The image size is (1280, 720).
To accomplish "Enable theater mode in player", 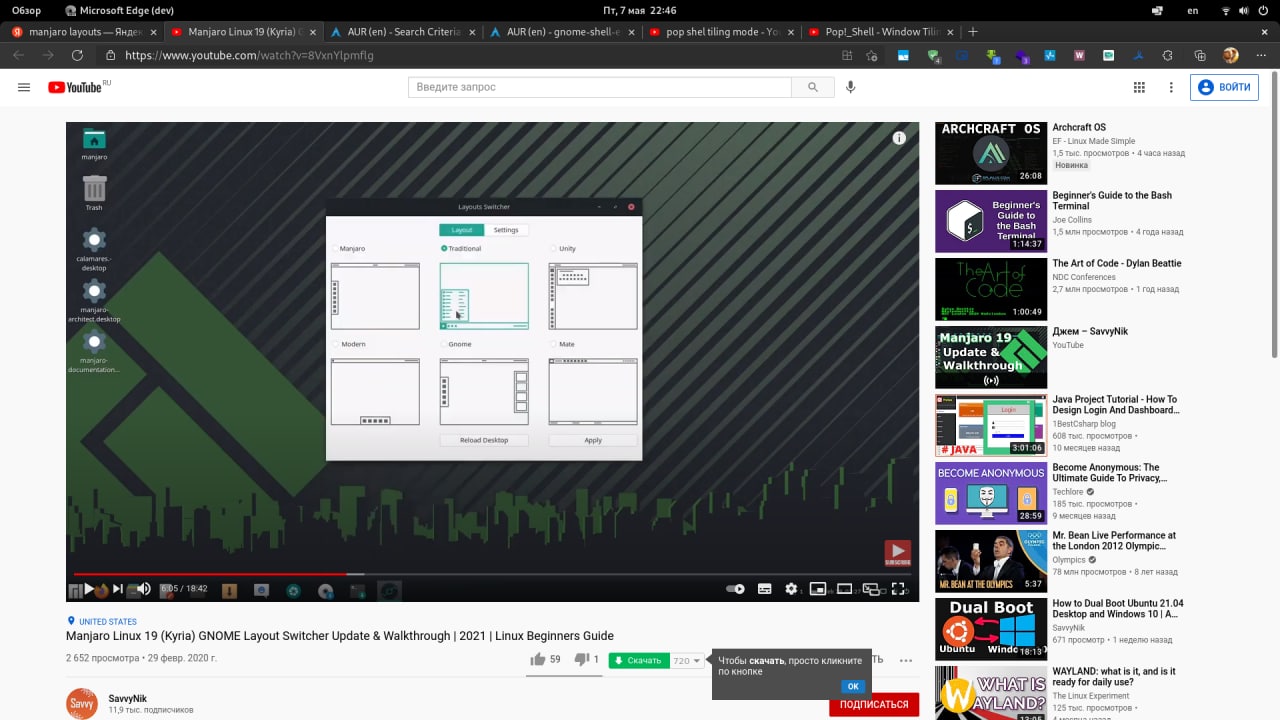I will (845, 589).
